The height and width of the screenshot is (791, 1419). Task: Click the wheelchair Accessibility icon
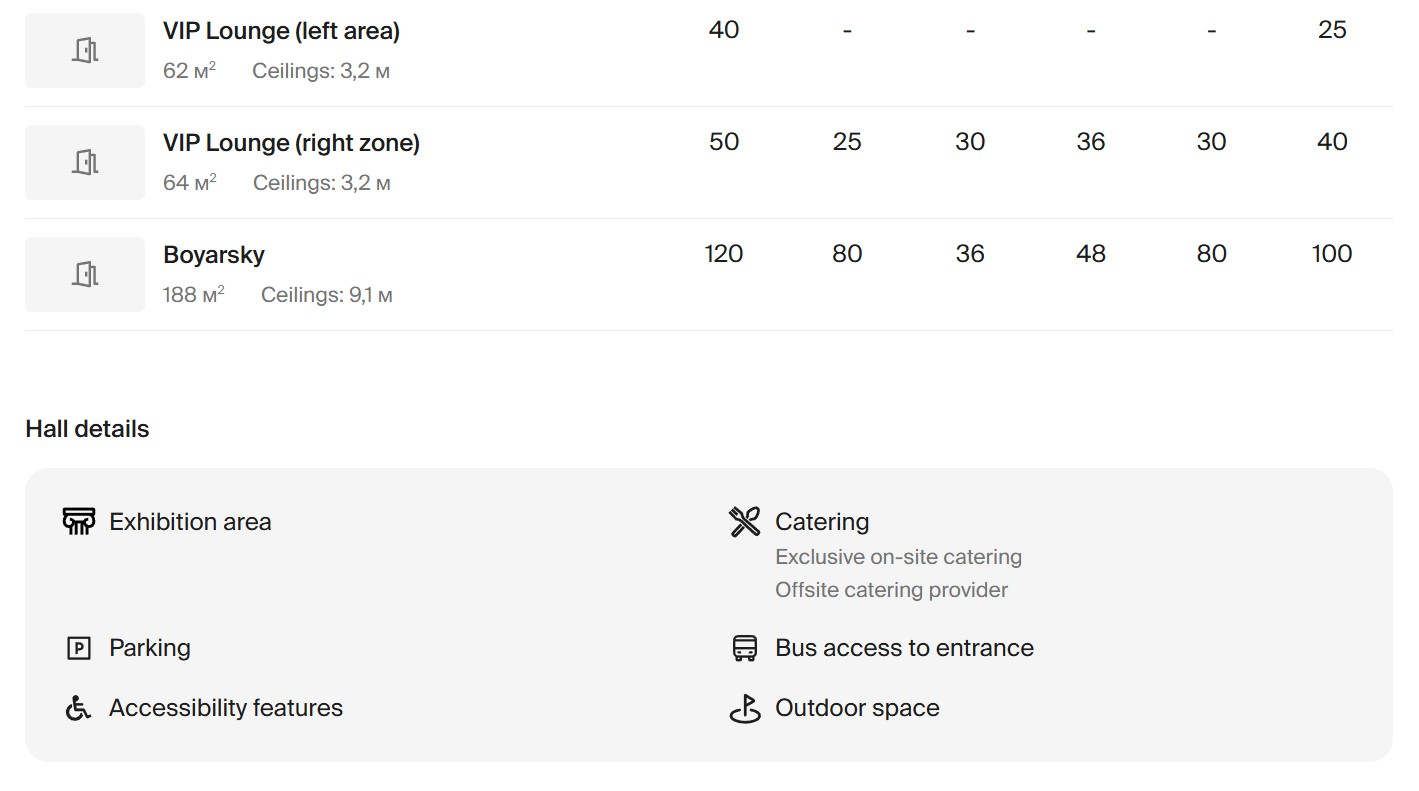coord(78,708)
